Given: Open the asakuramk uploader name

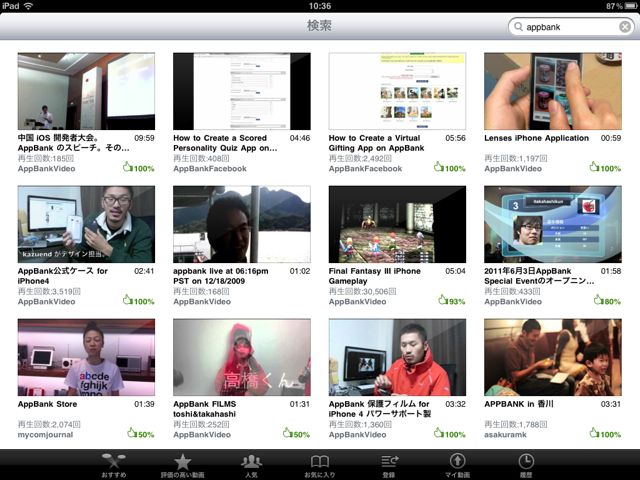Looking at the screenshot, I should pos(505,435).
